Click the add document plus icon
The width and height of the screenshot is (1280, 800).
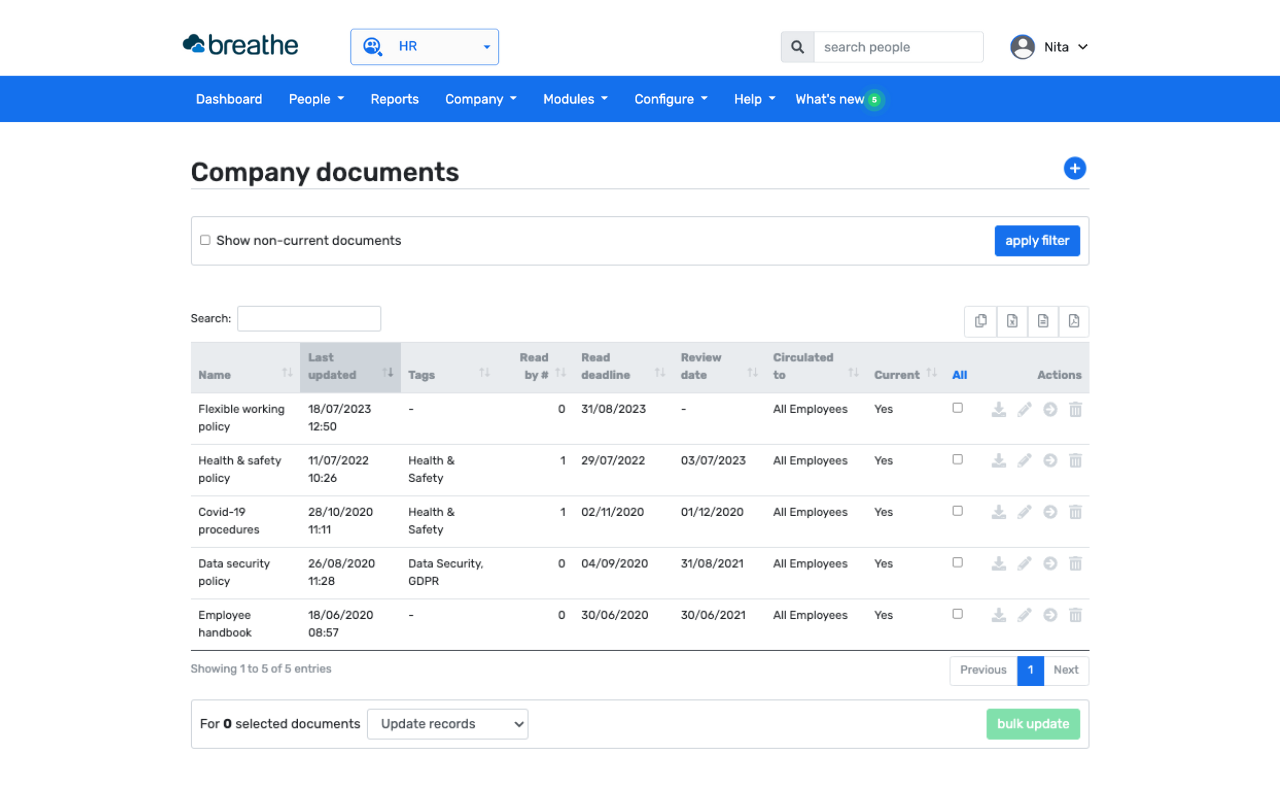click(x=1075, y=169)
